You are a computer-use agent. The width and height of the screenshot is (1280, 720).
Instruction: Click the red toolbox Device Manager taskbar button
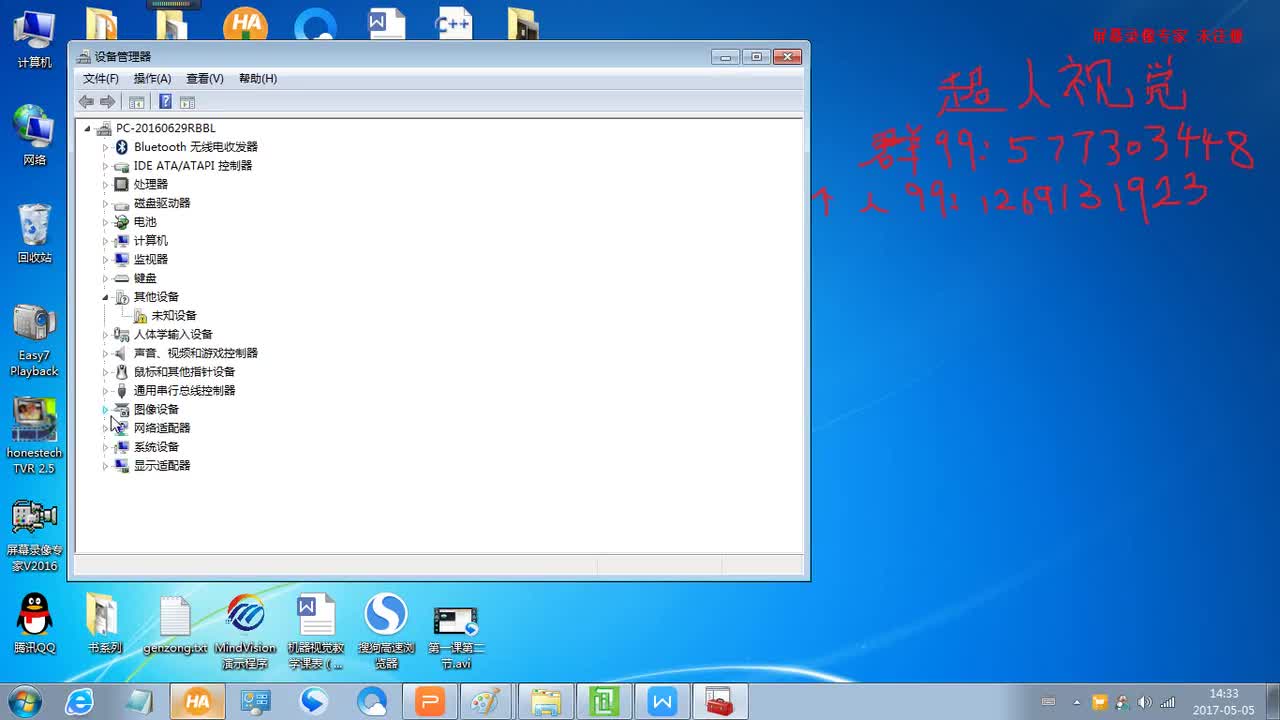[720, 702]
